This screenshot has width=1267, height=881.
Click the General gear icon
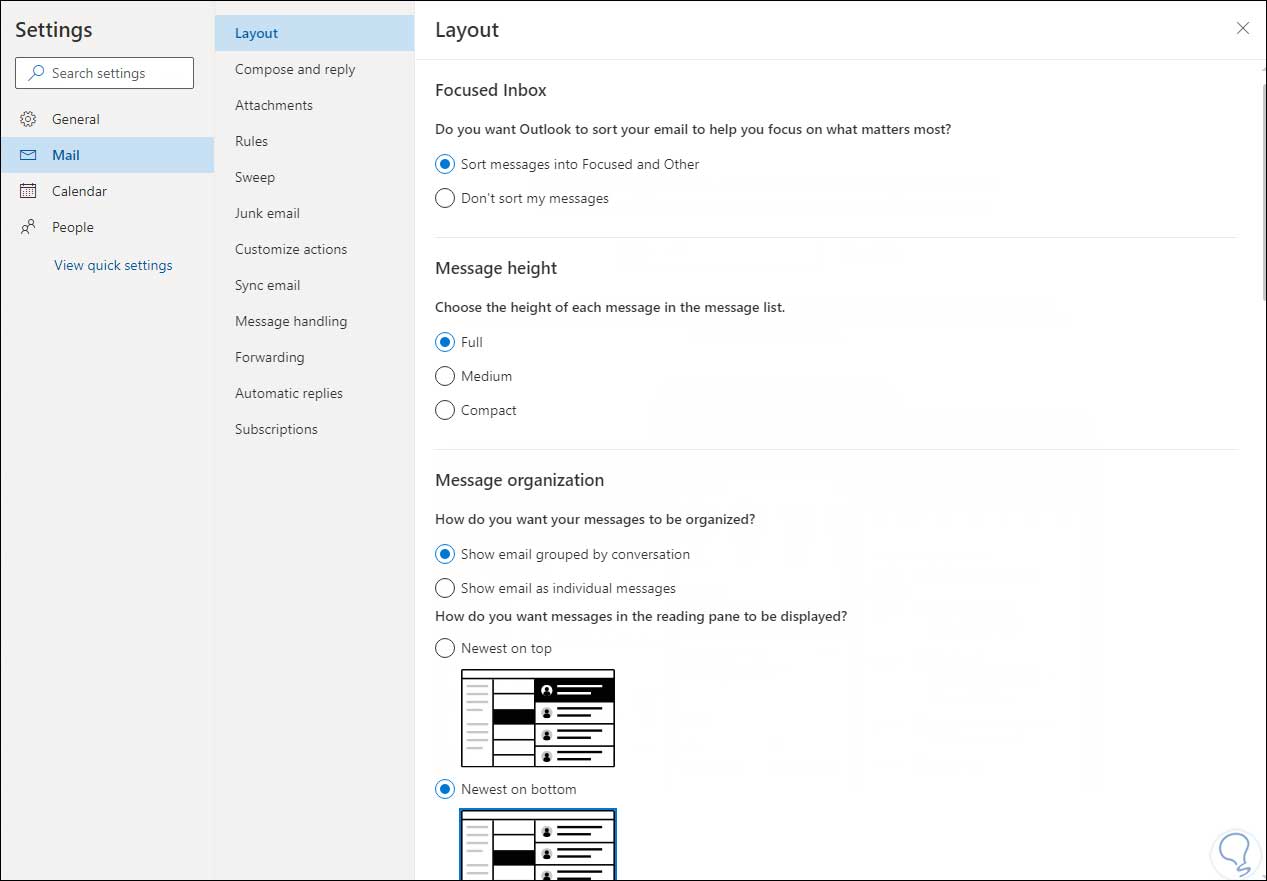click(28, 119)
